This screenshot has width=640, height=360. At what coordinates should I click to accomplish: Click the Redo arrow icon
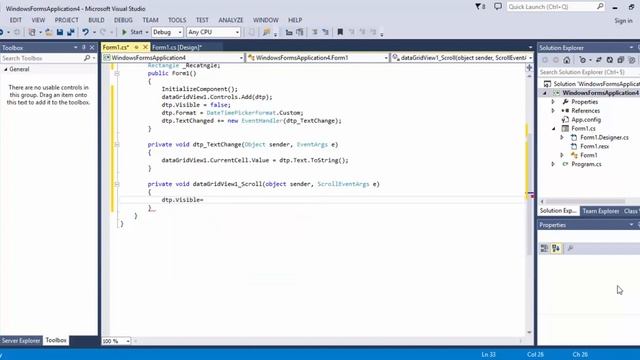coord(103,32)
